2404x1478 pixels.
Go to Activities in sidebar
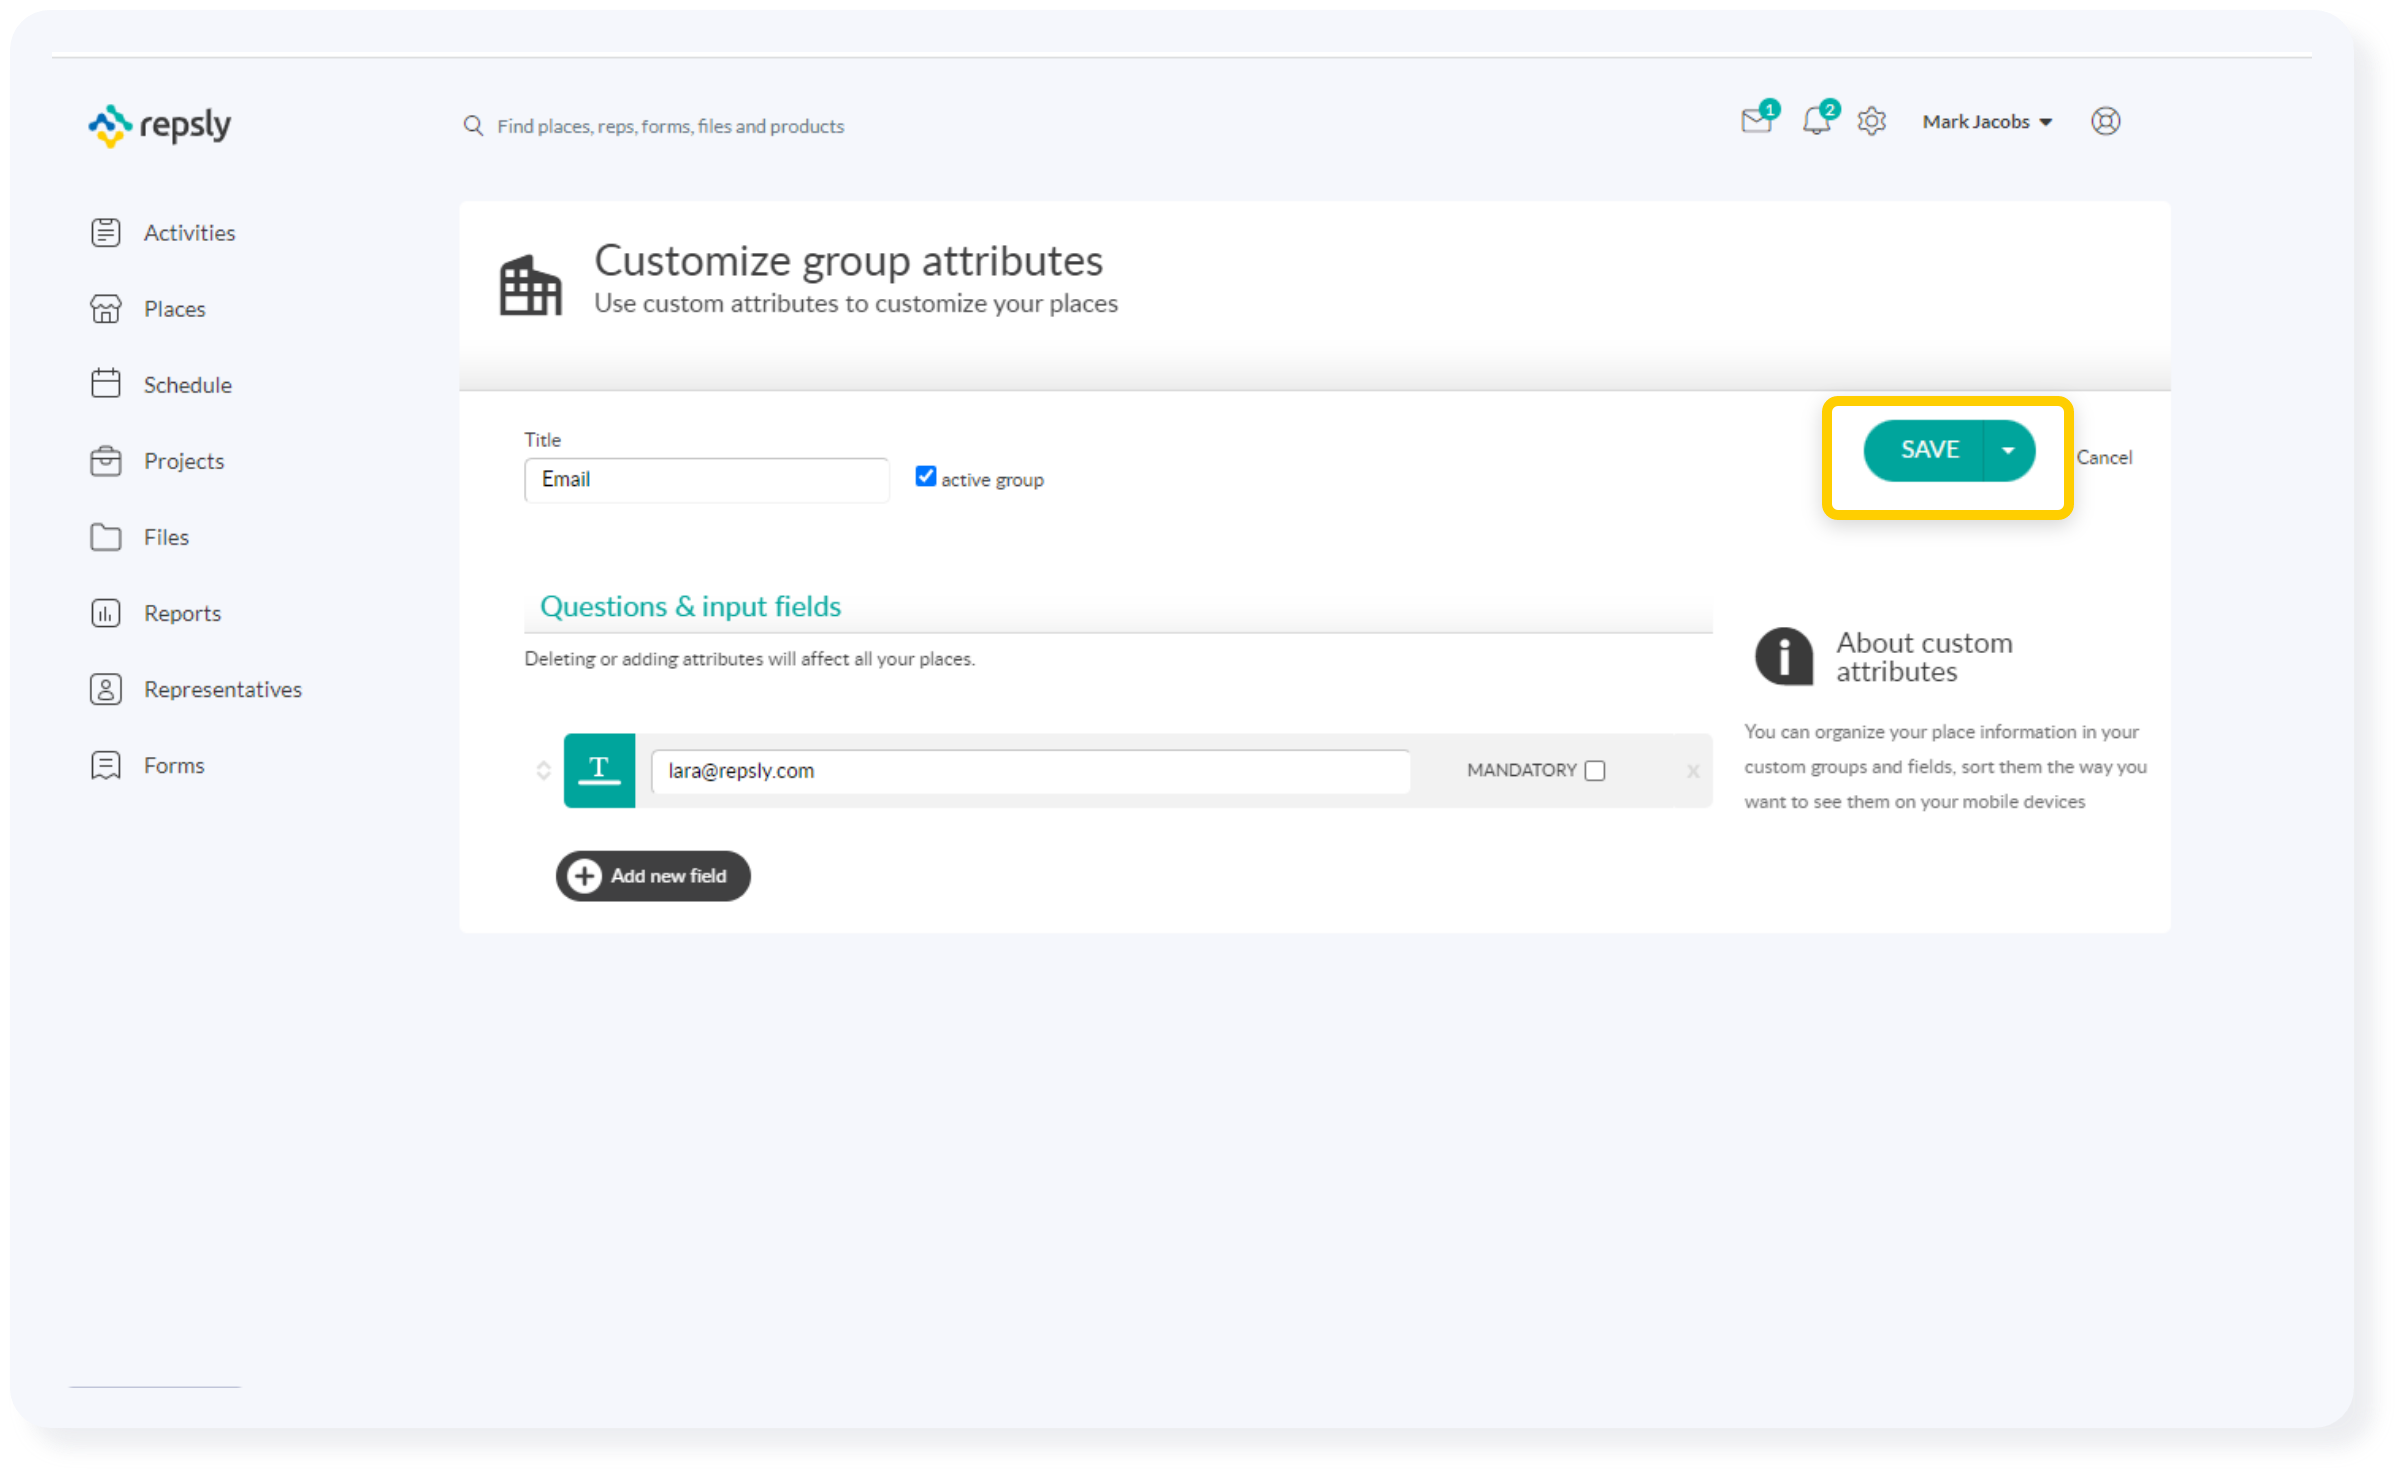click(x=189, y=233)
